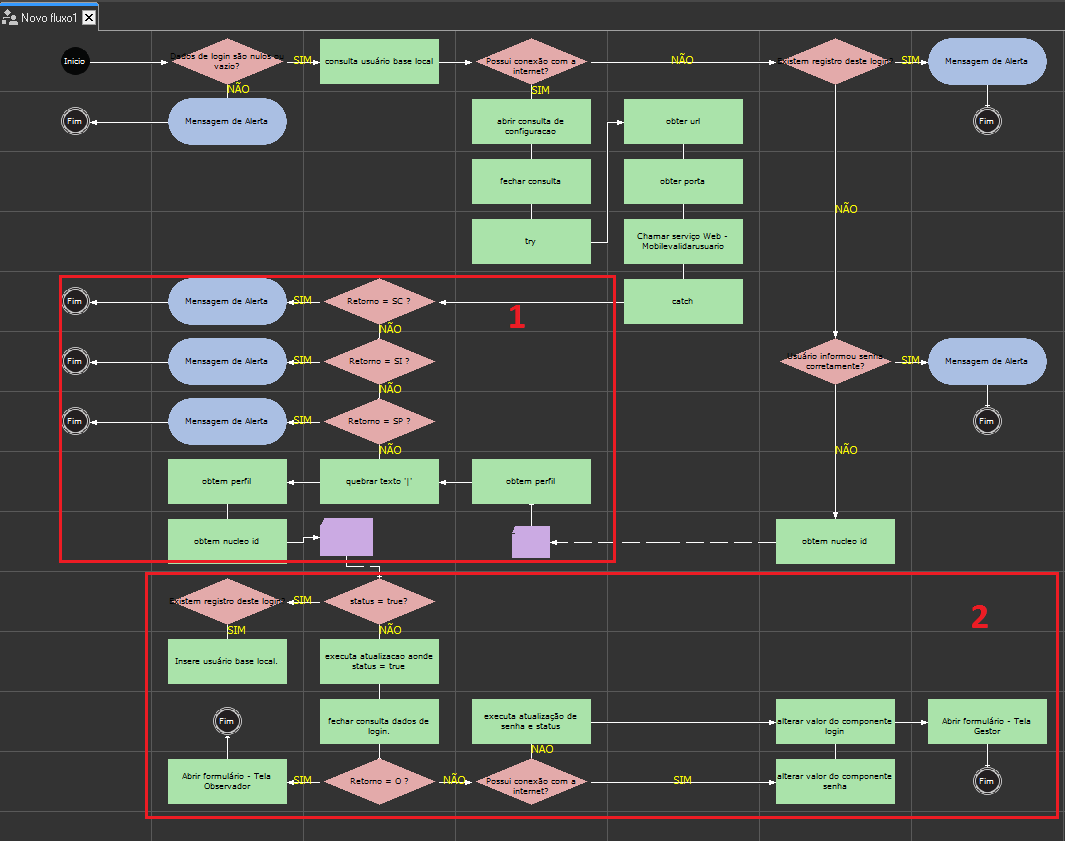Screen dimensions: 1065x841
Task: Click 'consulta usuário base local' block
Action: (x=379, y=61)
